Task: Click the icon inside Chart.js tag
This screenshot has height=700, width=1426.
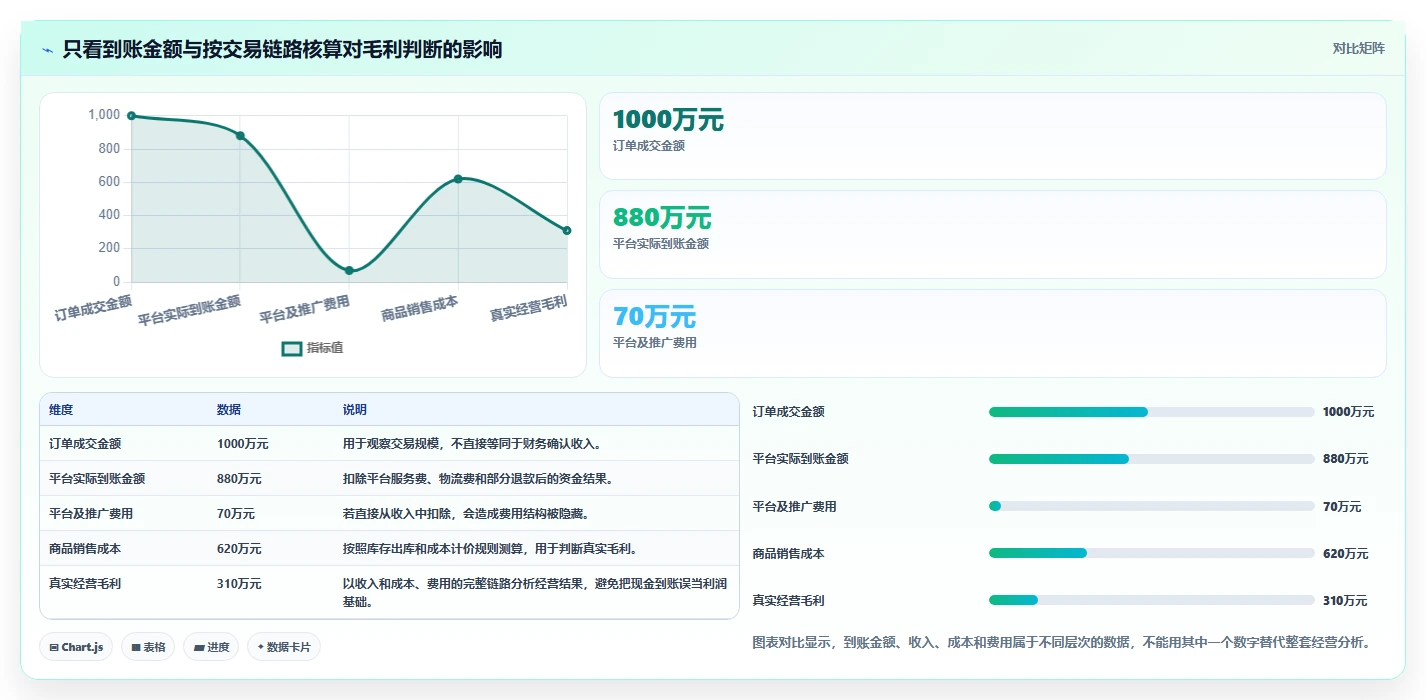Action: tap(54, 648)
